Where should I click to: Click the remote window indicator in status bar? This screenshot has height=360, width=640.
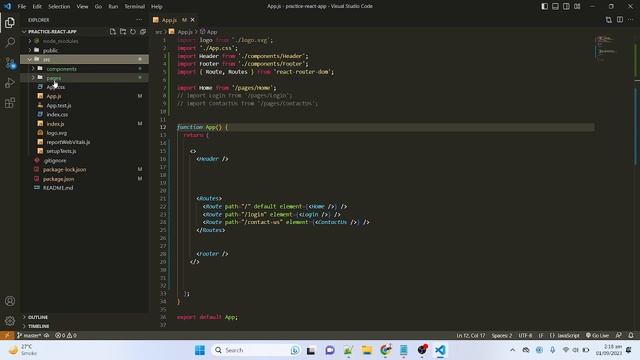pyautogui.click(x=7, y=335)
